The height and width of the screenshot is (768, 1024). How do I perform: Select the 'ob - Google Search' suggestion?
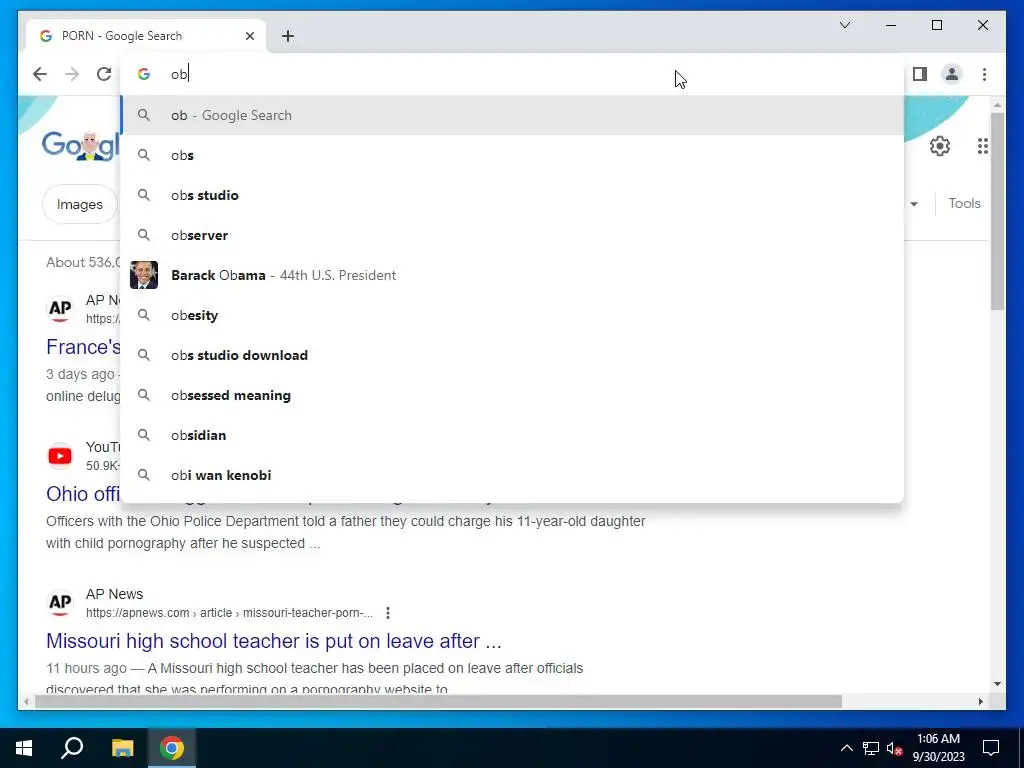point(513,116)
